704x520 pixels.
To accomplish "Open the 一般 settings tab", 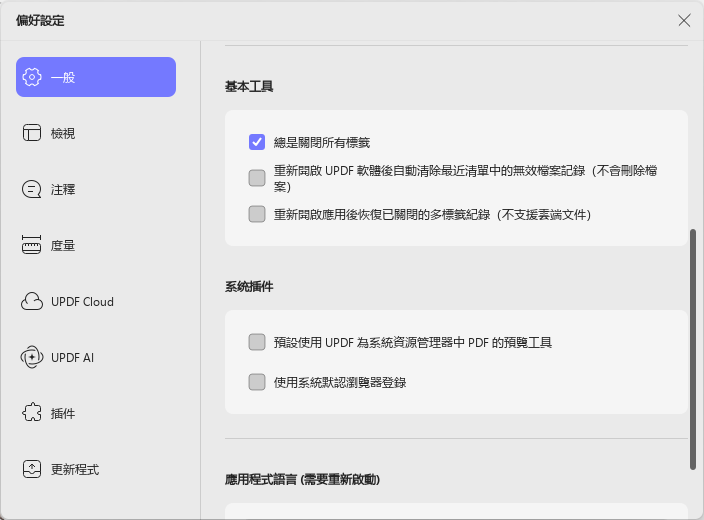I will [96, 77].
